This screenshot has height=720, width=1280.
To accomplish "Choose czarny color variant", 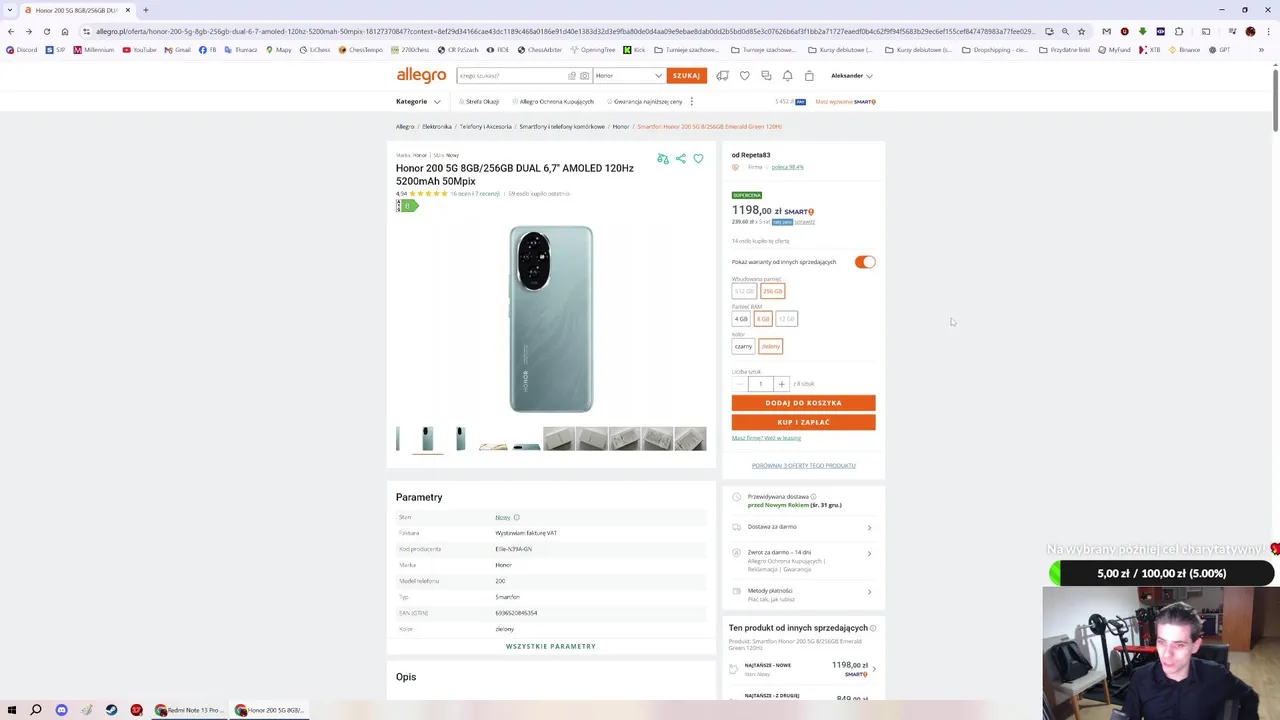I will pyautogui.click(x=743, y=346).
